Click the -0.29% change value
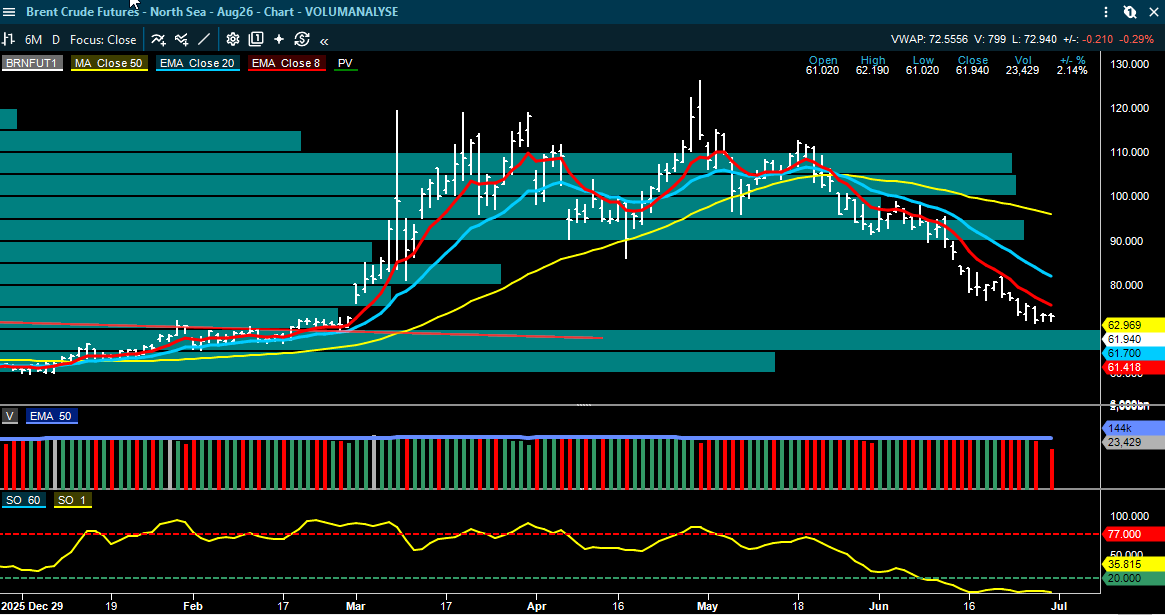1165x615 pixels. click(1138, 39)
